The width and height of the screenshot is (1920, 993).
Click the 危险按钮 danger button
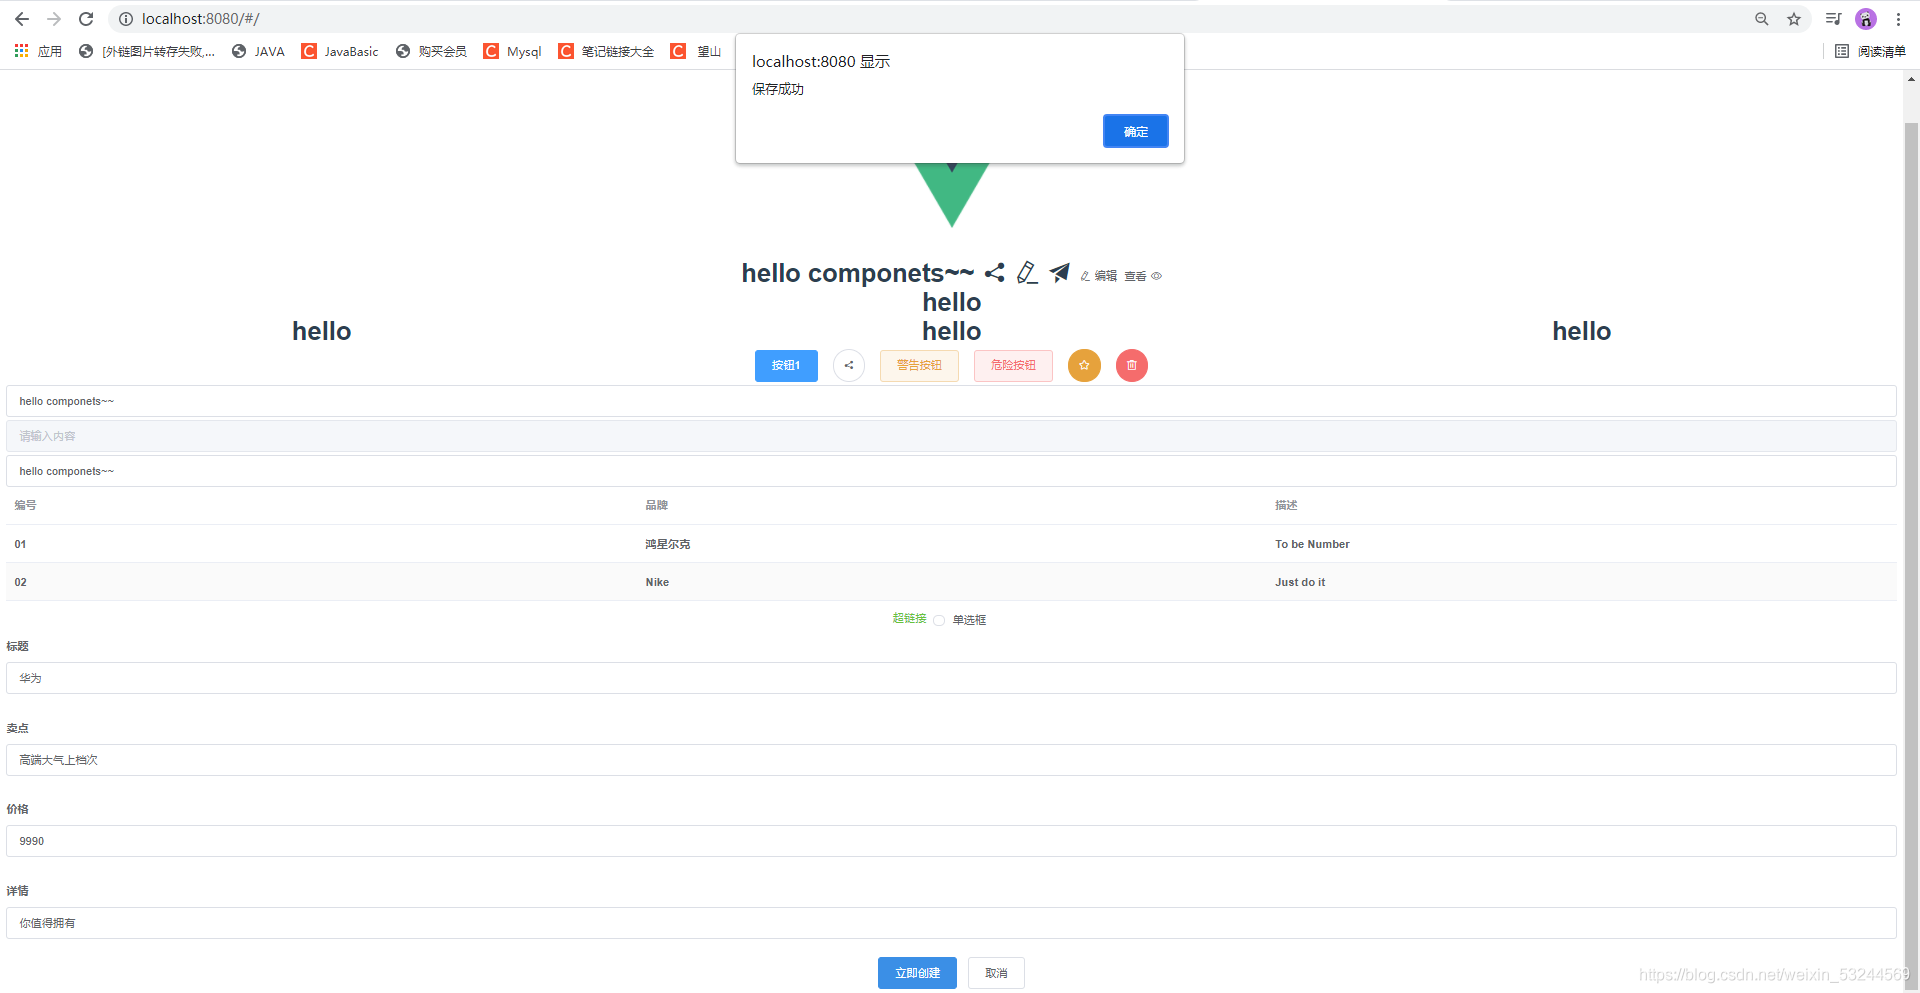click(1013, 366)
